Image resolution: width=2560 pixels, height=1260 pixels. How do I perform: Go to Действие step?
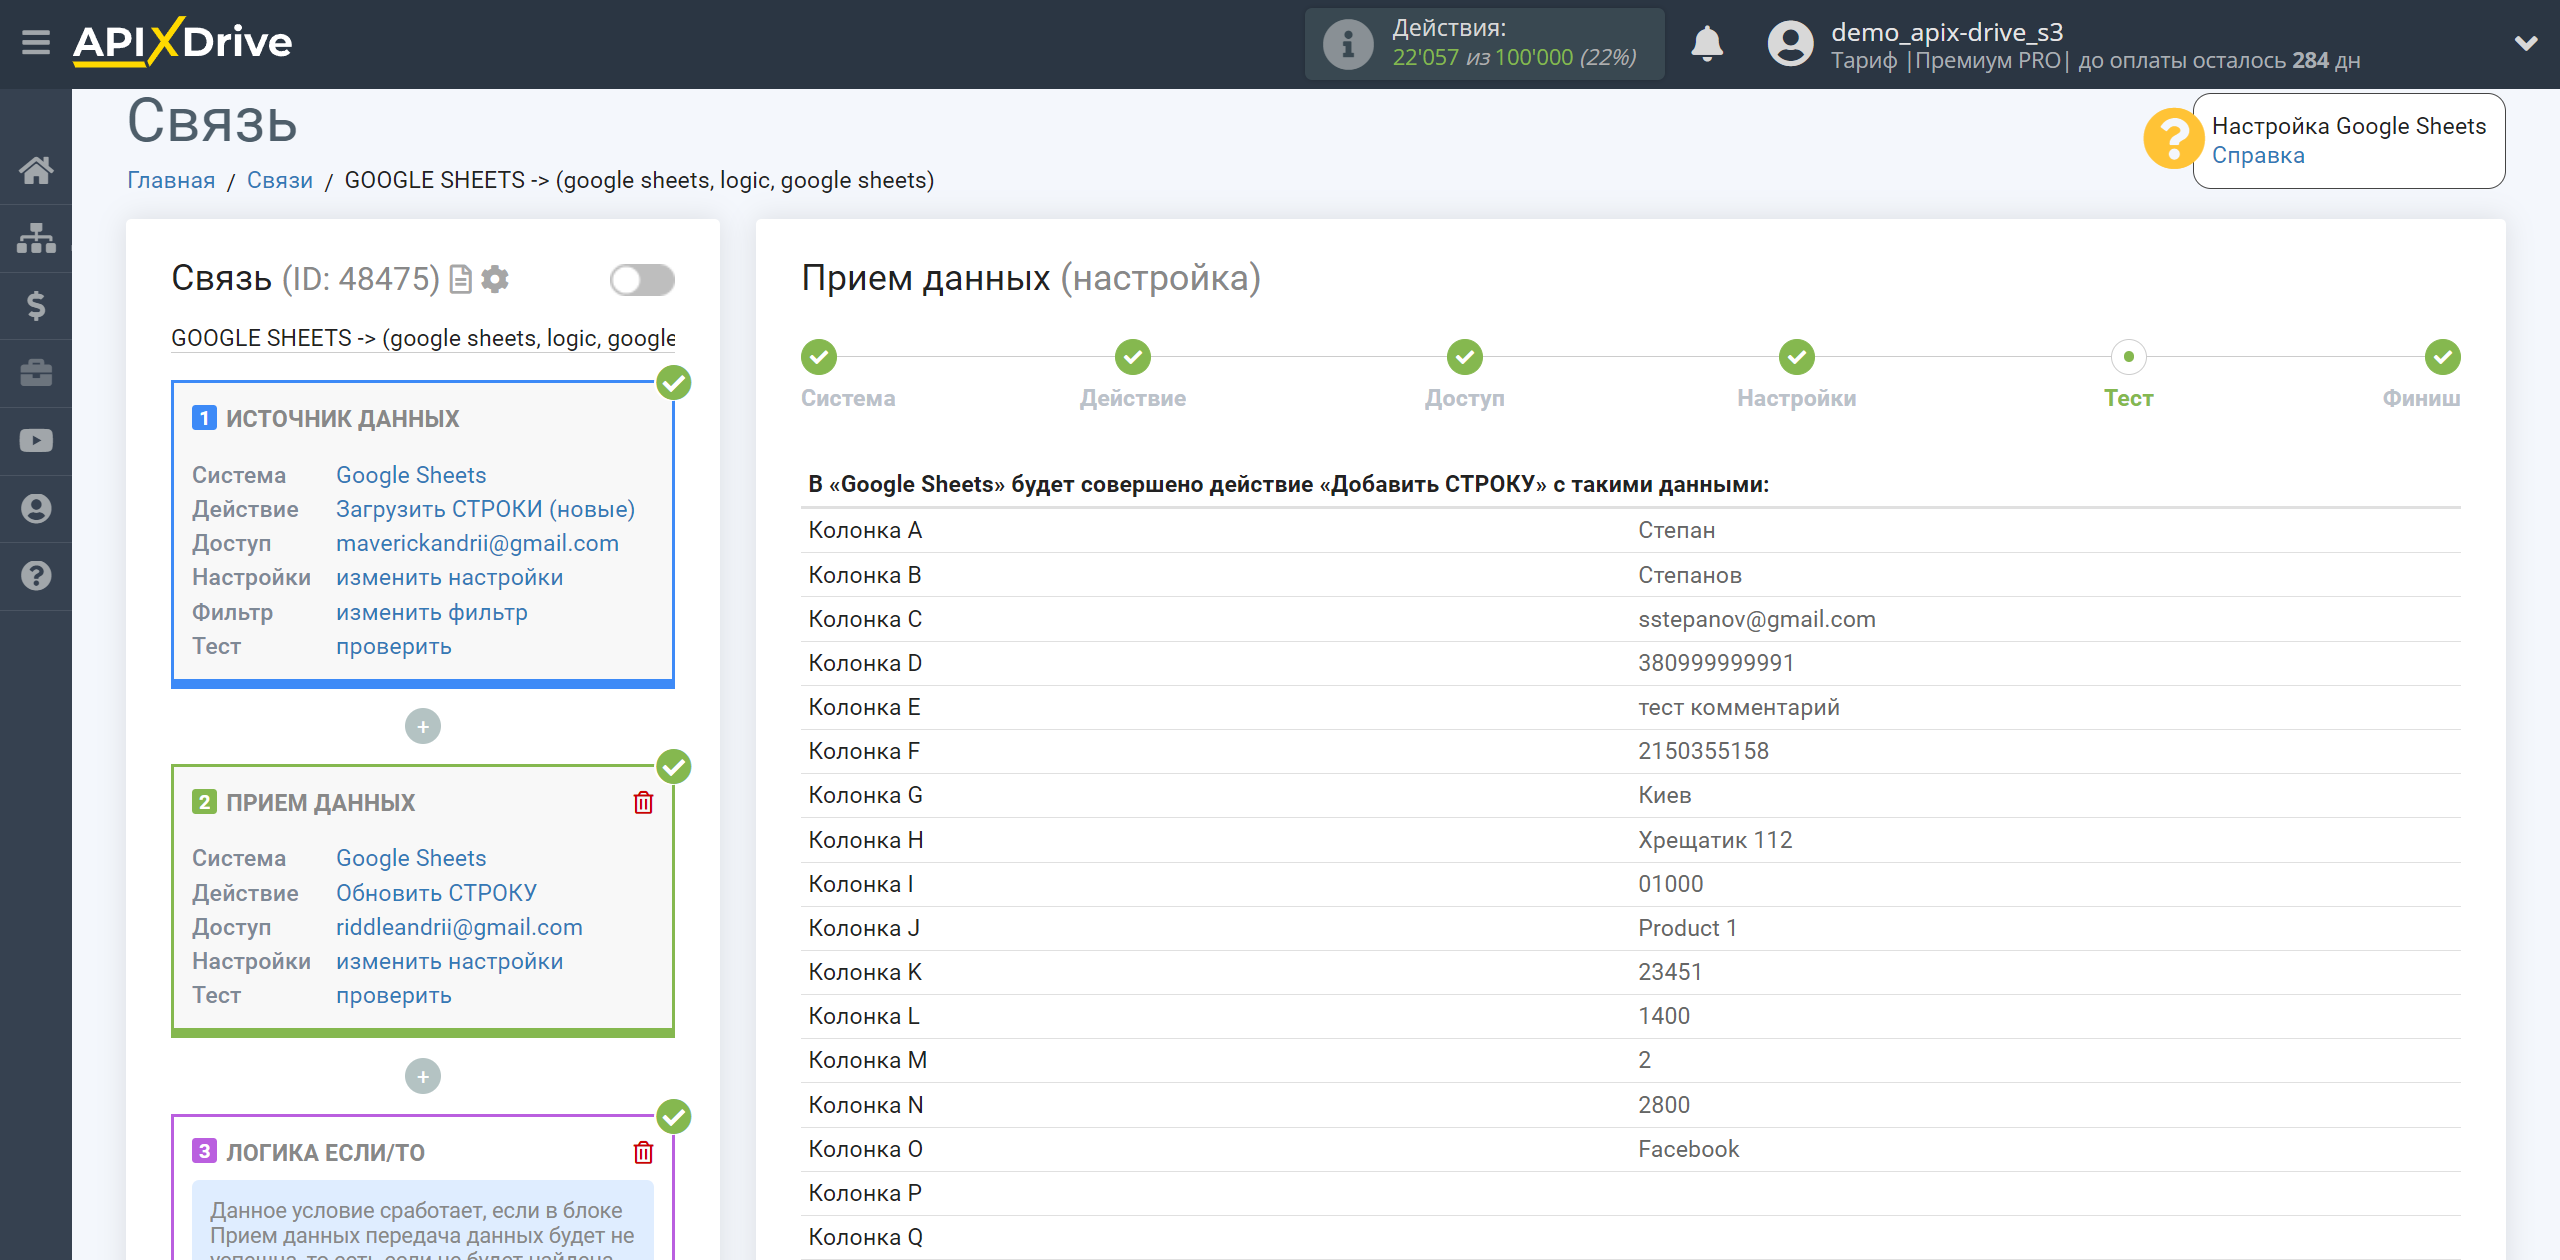point(1133,357)
